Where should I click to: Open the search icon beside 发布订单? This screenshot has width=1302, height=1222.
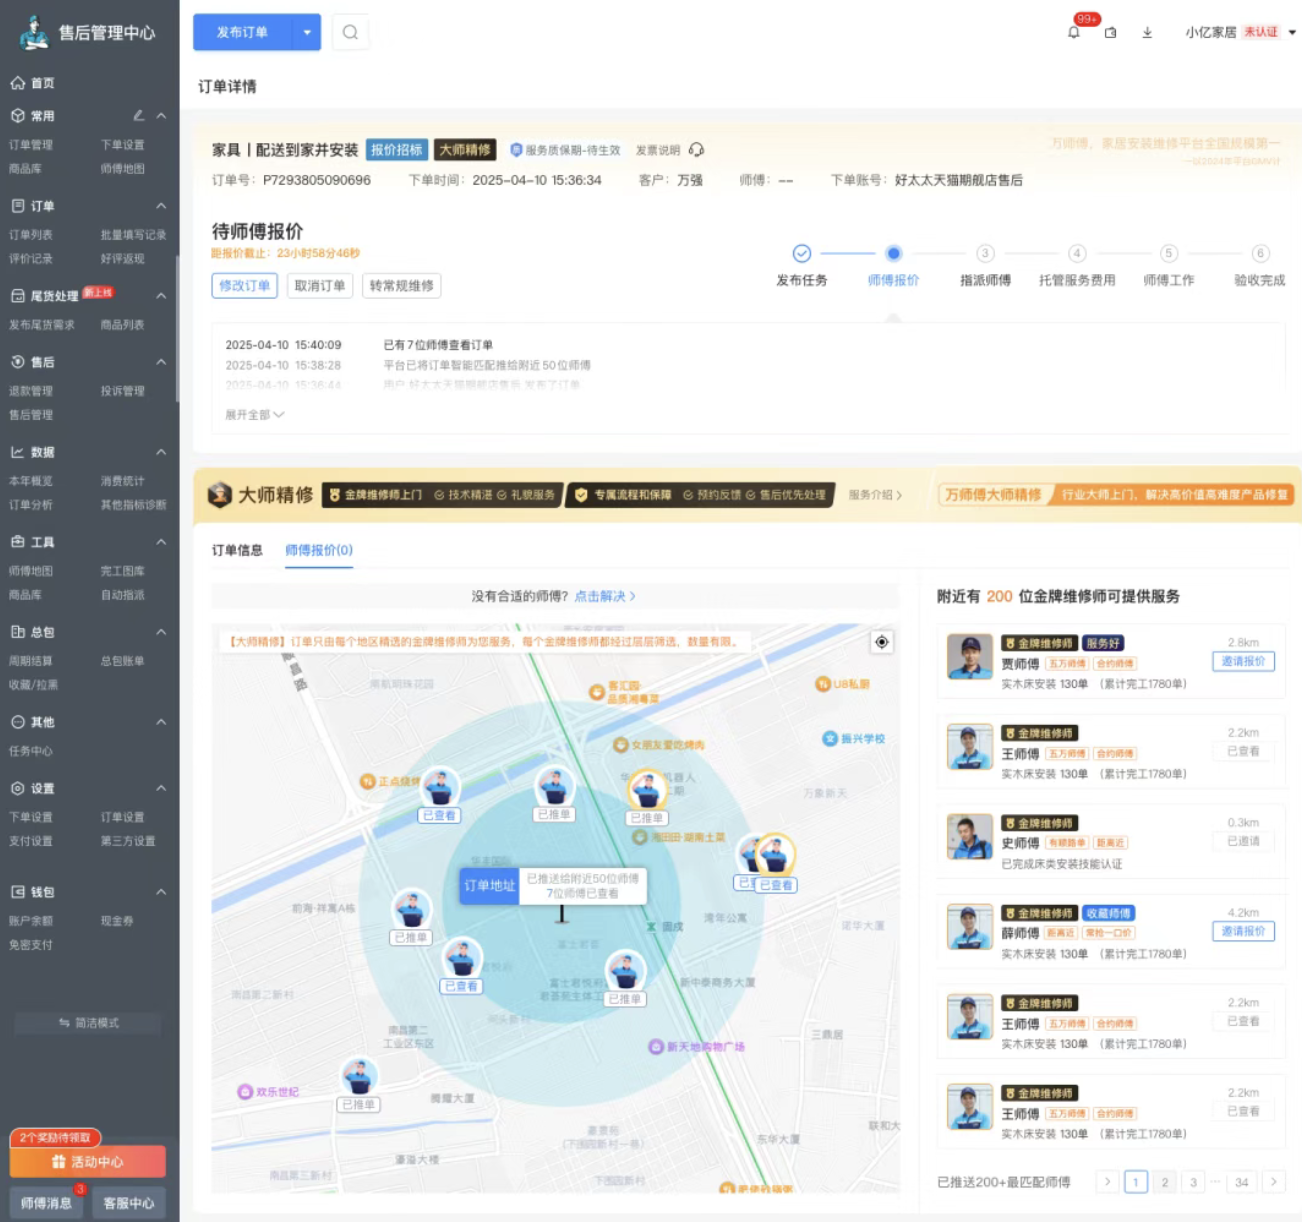point(350,32)
